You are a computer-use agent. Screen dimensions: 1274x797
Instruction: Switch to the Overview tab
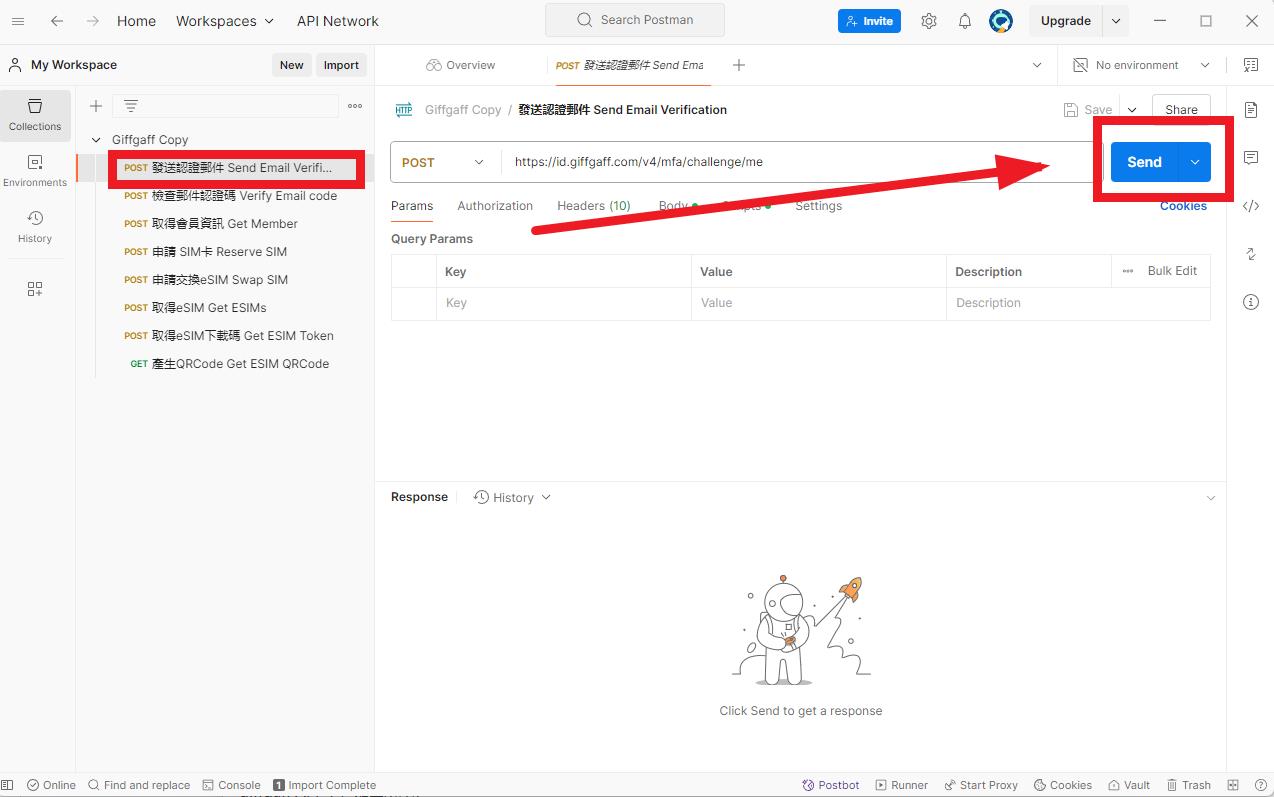(x=460, y=65)
